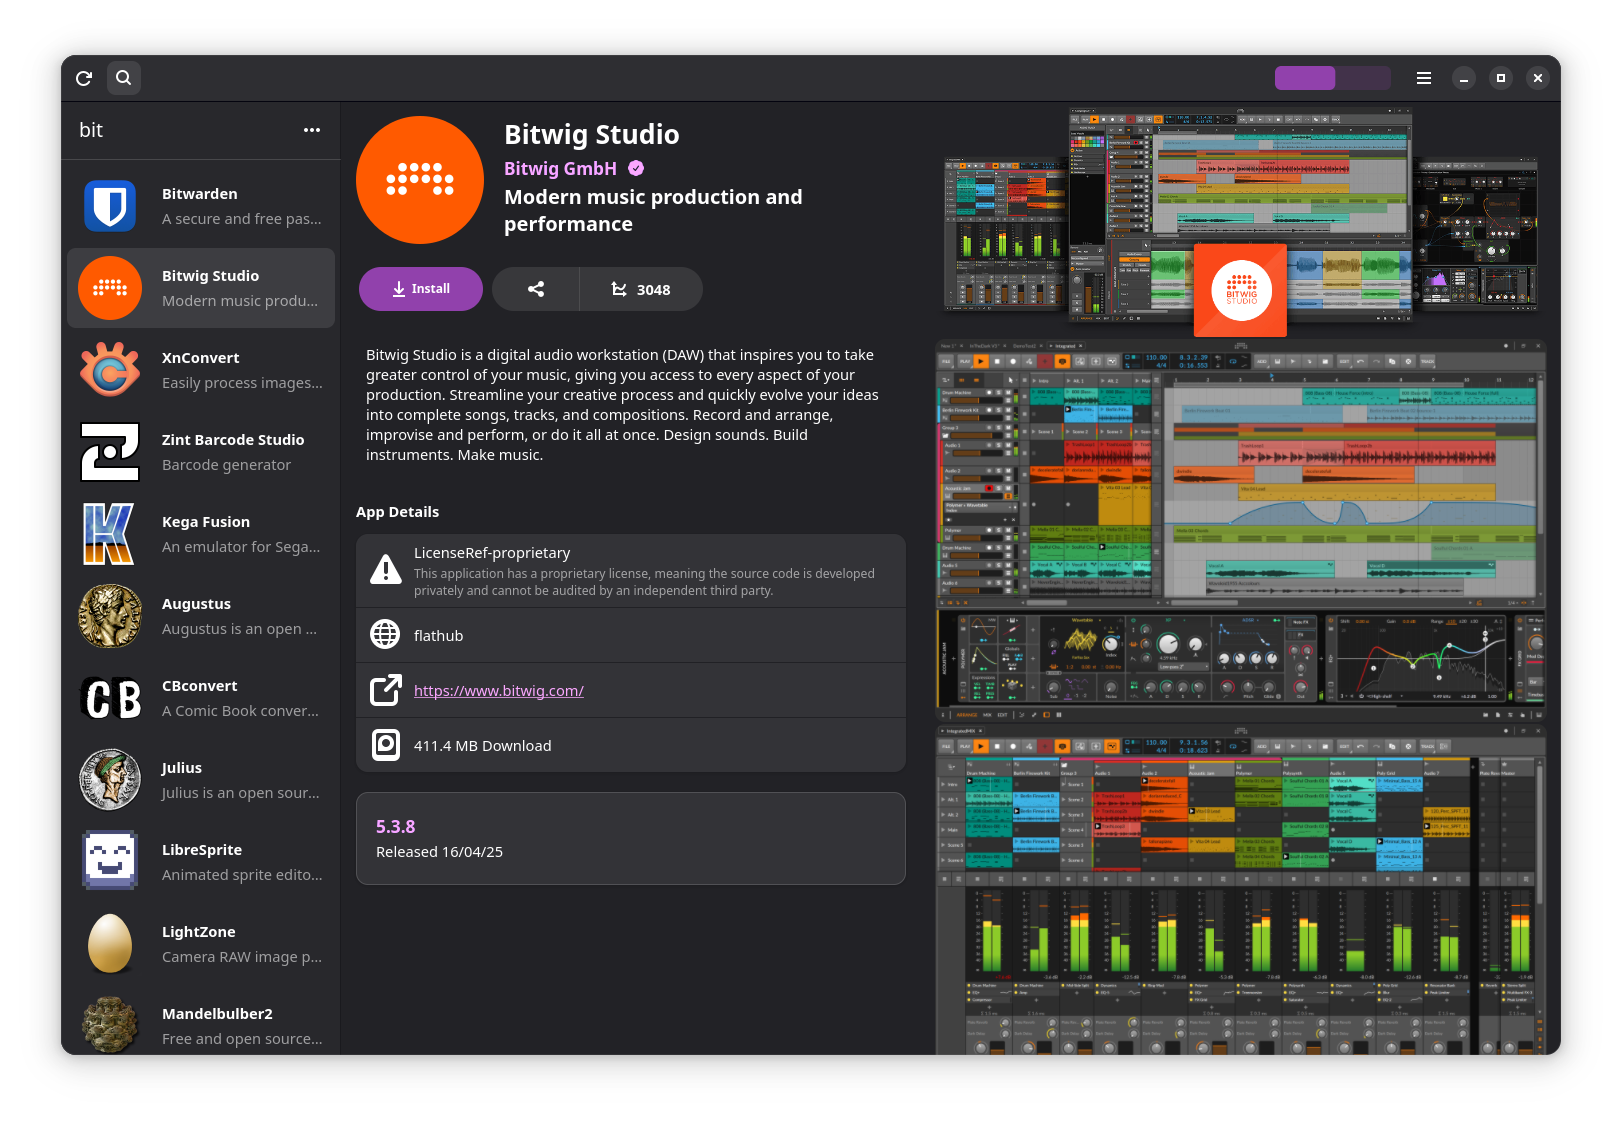Image resolution: width=1622 pixels, height=1122 pixels.
Task: Toggle the search magnifier button
Action: click(123, 78)
